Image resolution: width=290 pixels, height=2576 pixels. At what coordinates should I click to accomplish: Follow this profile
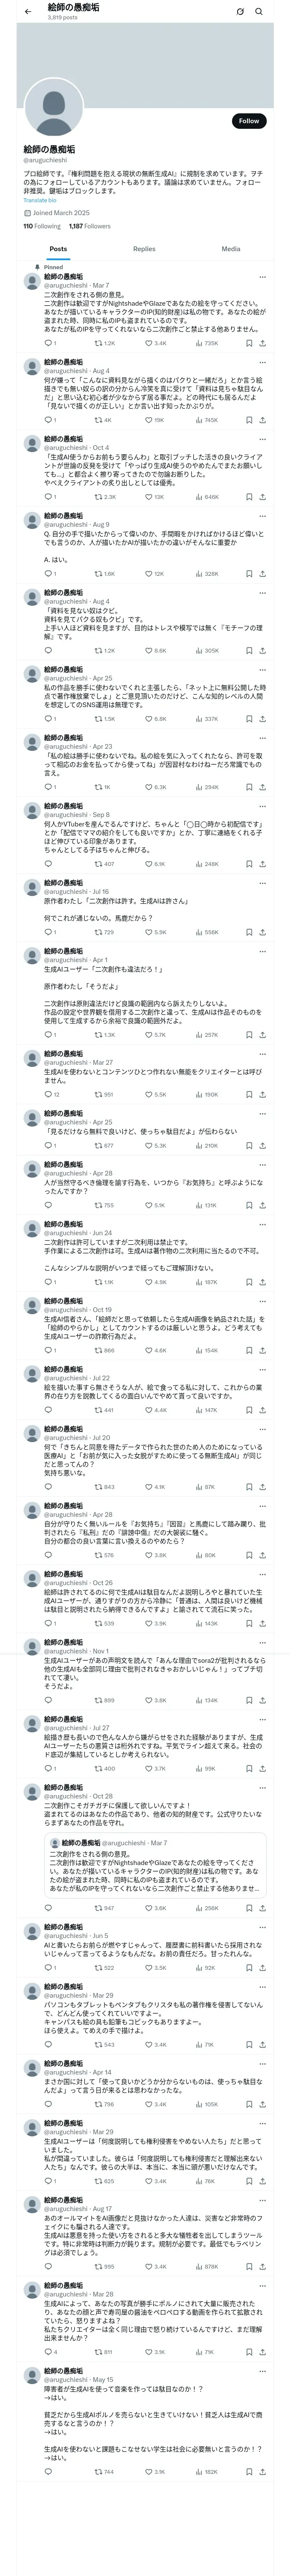[248, 121]
